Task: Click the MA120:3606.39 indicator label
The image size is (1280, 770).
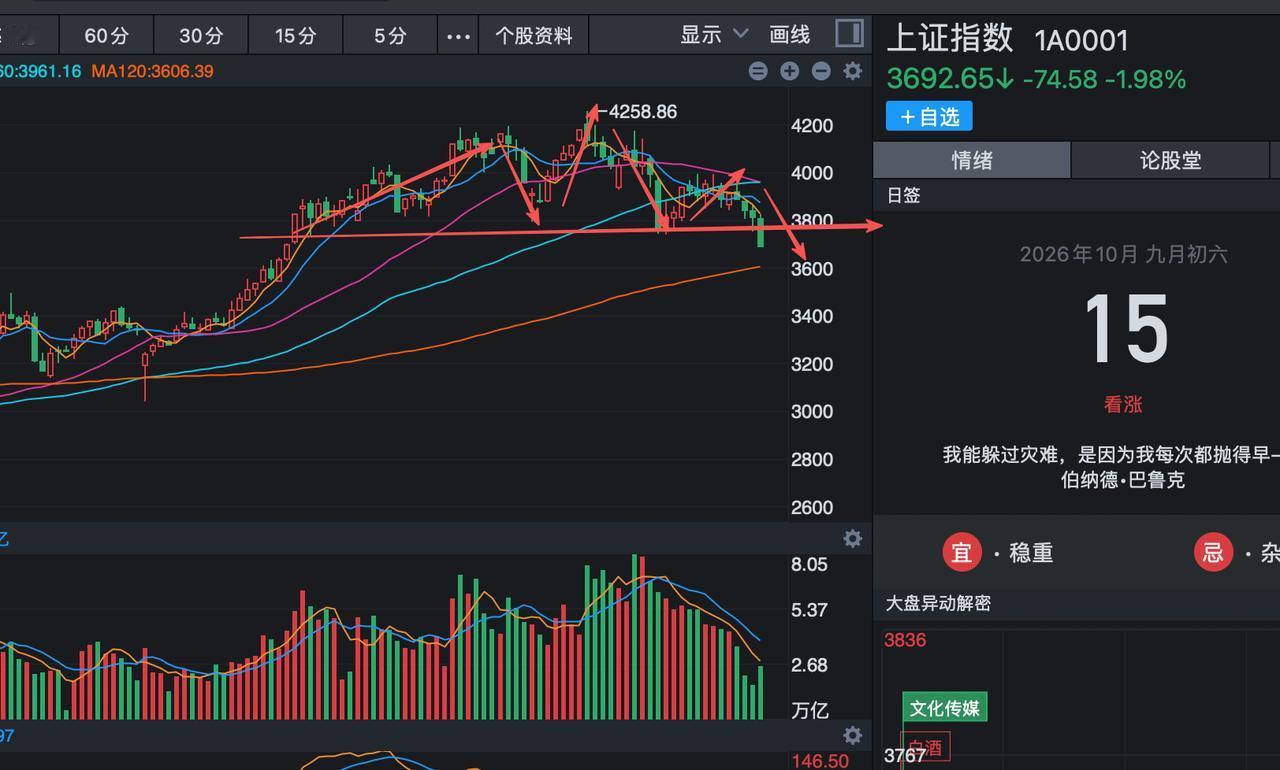Action: click(x=152, y=71)
